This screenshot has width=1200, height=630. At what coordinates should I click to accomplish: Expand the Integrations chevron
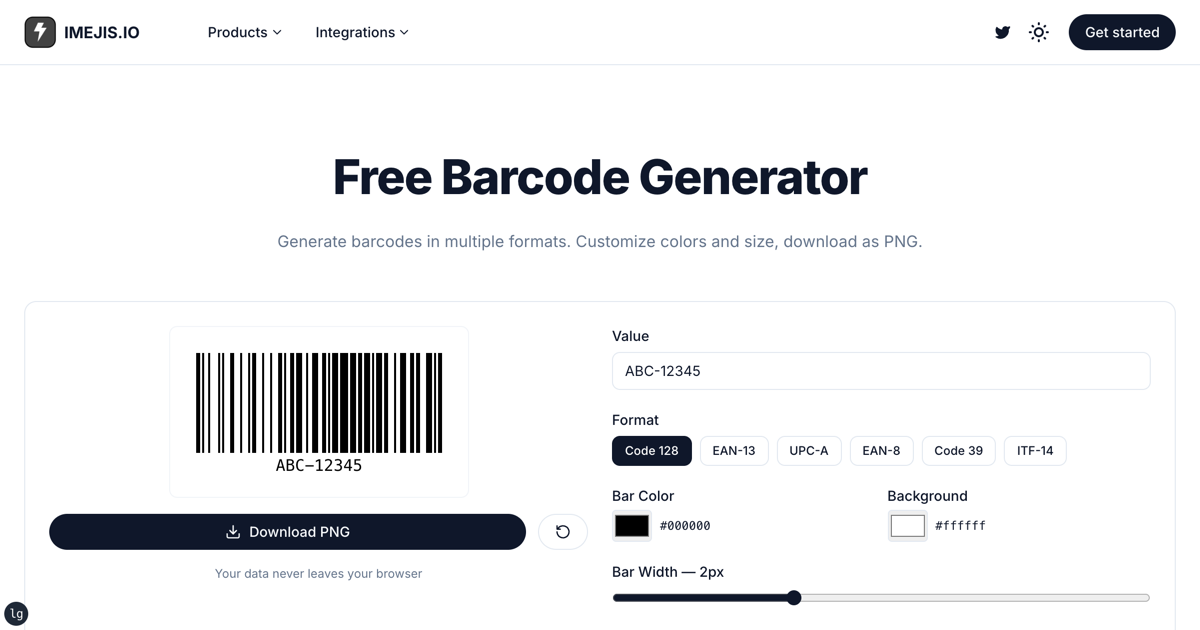point(404,32)
